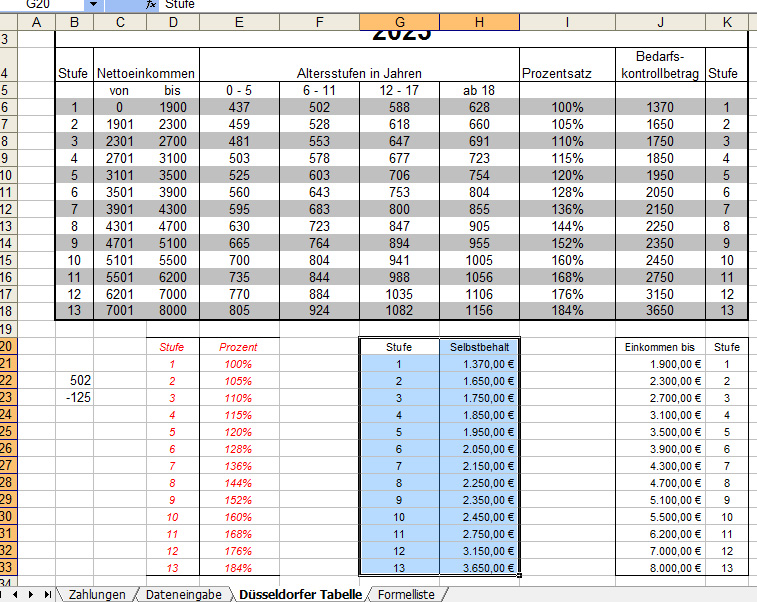Click Selbstbehalt value 3.650,00 €
Image resolution: width=757 pixels, height=602 pixels.
pos(479,568)
